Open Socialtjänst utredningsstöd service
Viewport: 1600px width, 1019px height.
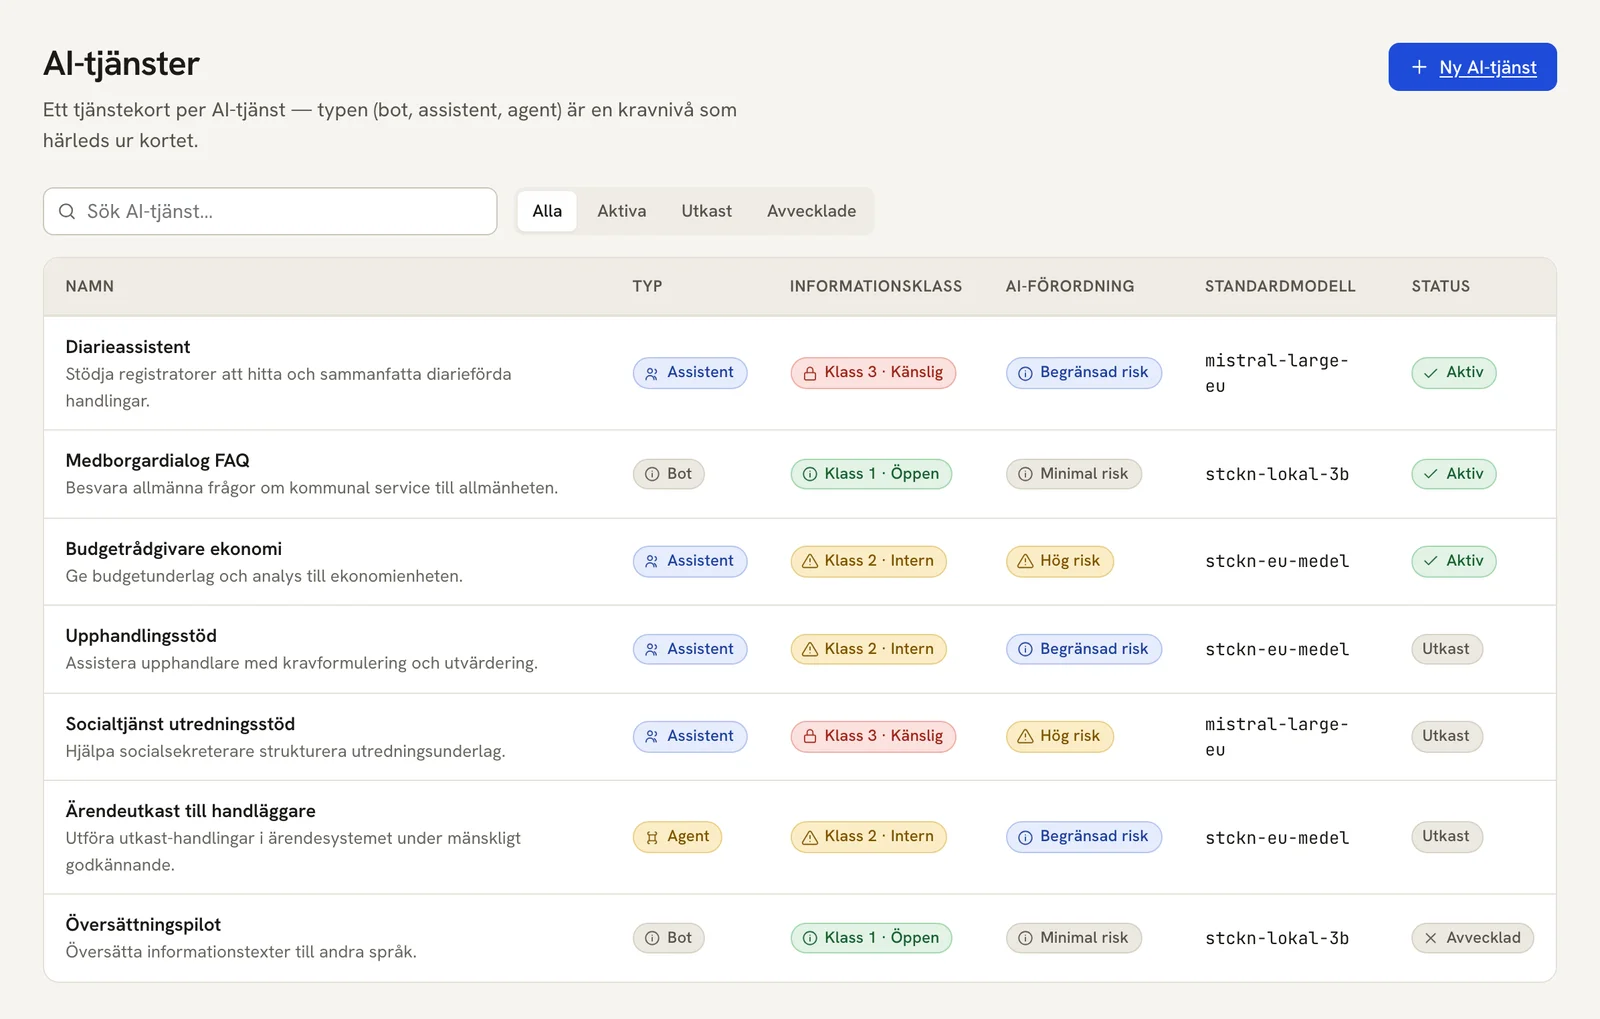coord(180,724)
